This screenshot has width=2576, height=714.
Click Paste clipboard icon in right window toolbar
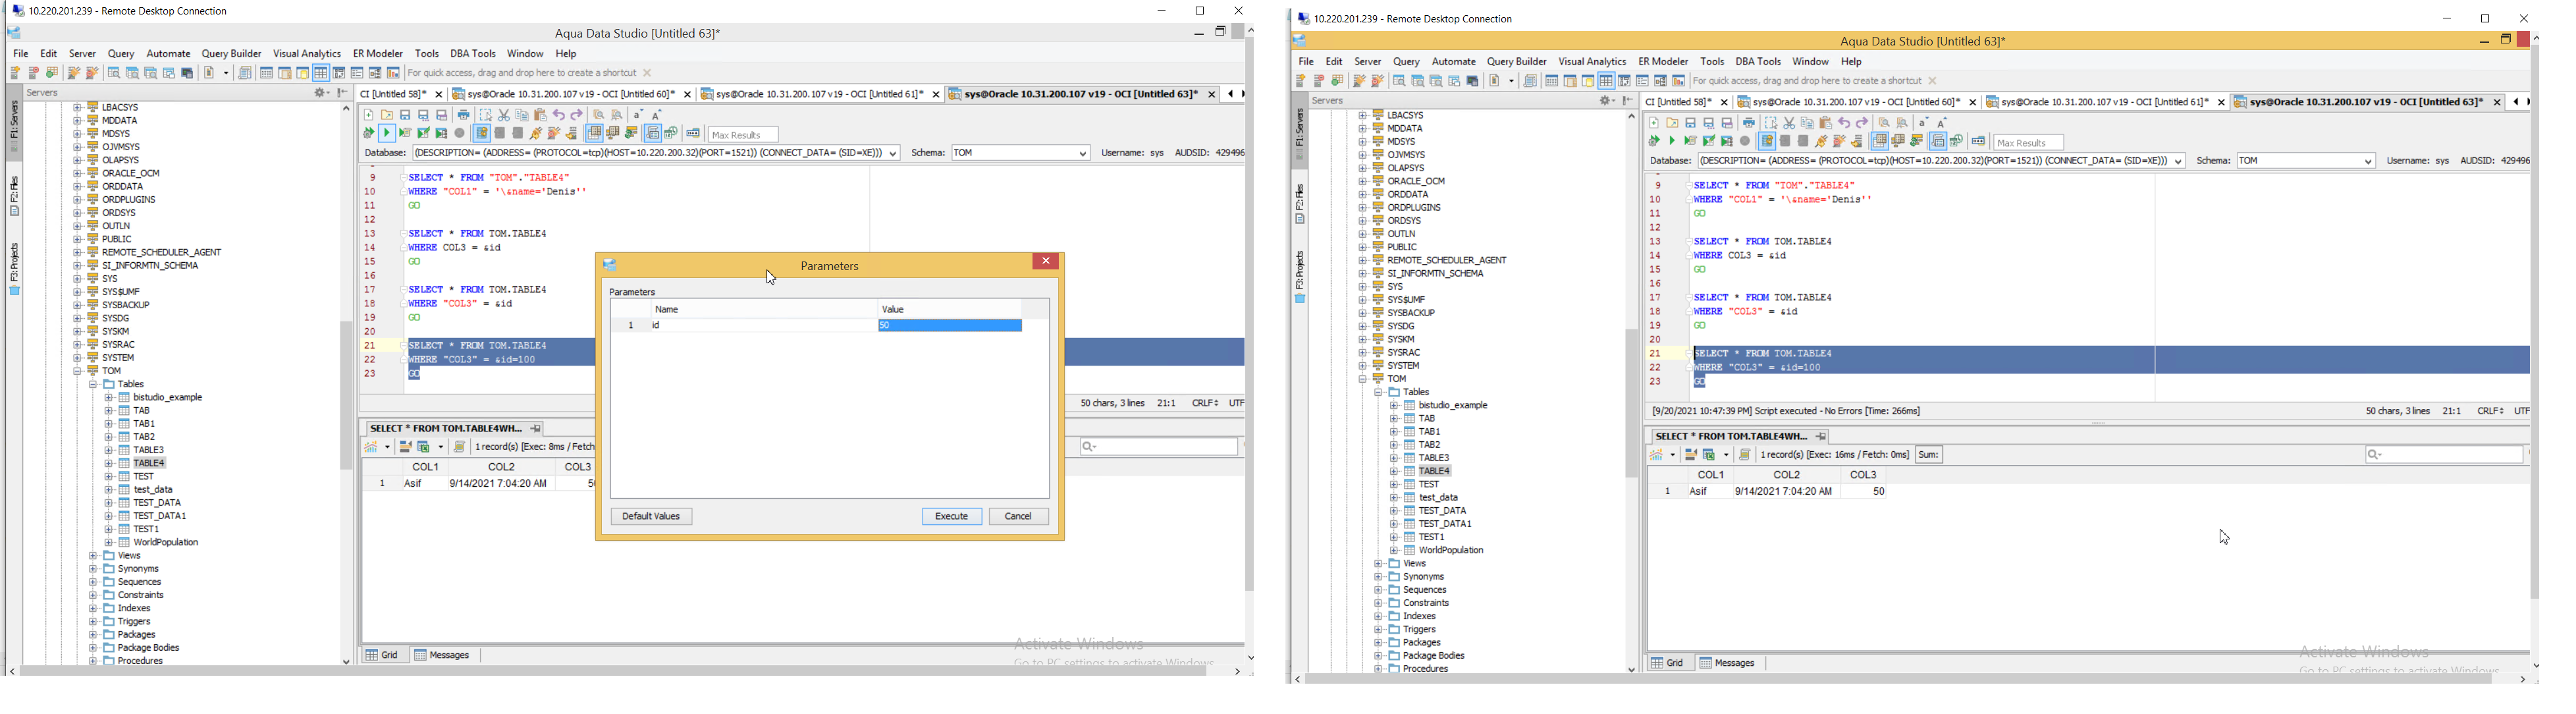pyautogui.click(x=1826, y=123)
